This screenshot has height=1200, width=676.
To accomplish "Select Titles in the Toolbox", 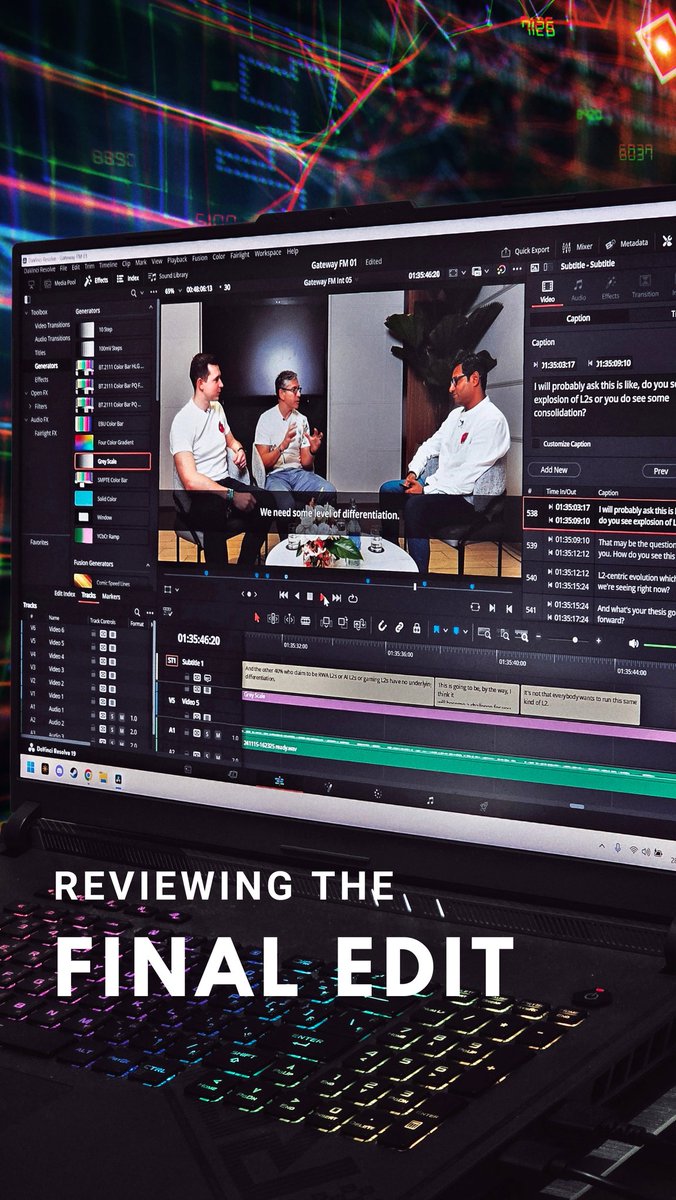I will pyautogui.click(x=40, y=352).
